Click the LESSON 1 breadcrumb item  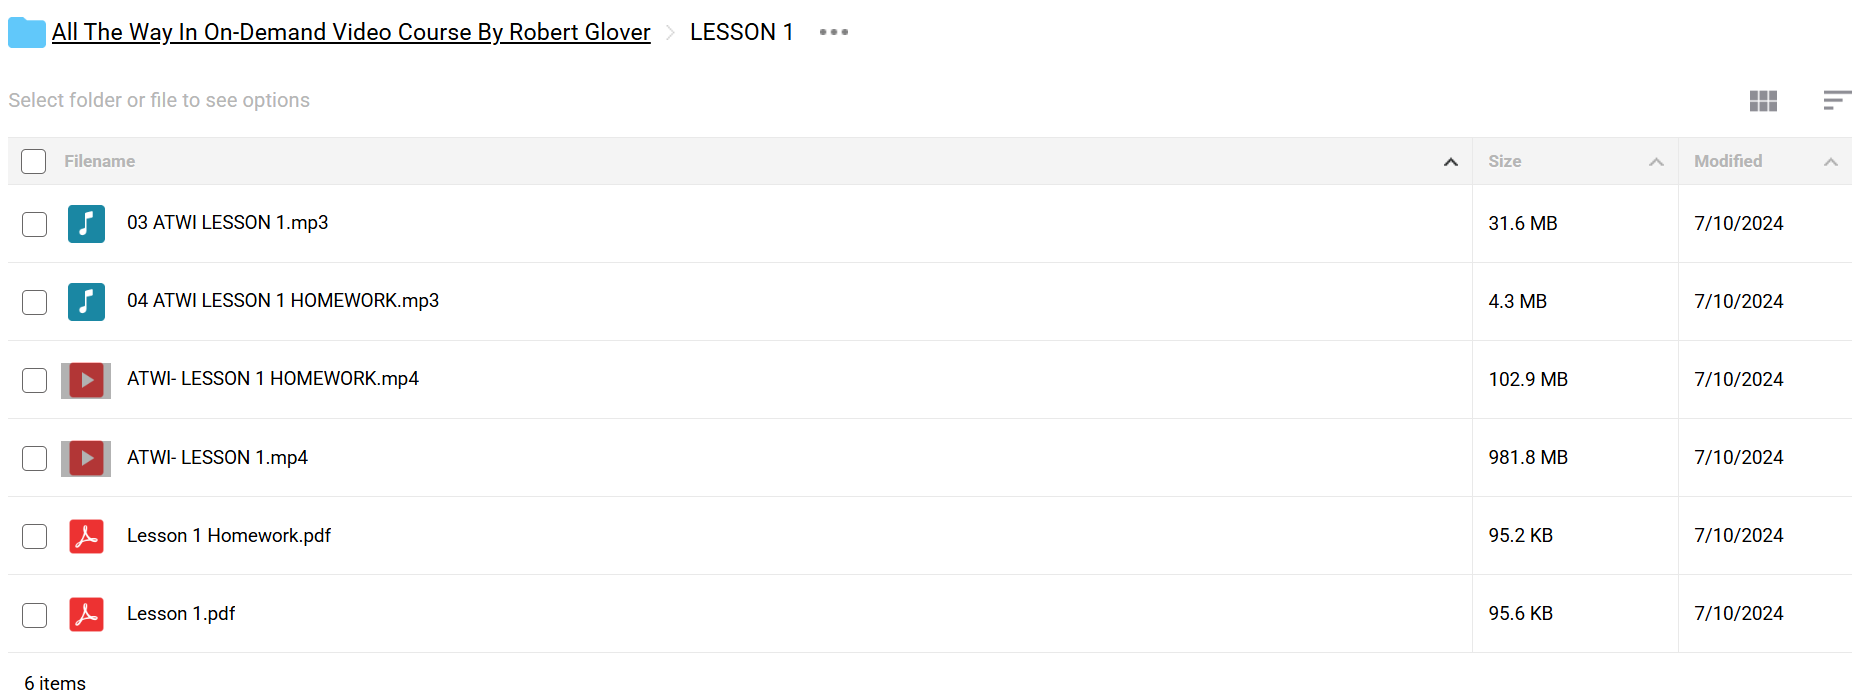[x=741, y=32]
